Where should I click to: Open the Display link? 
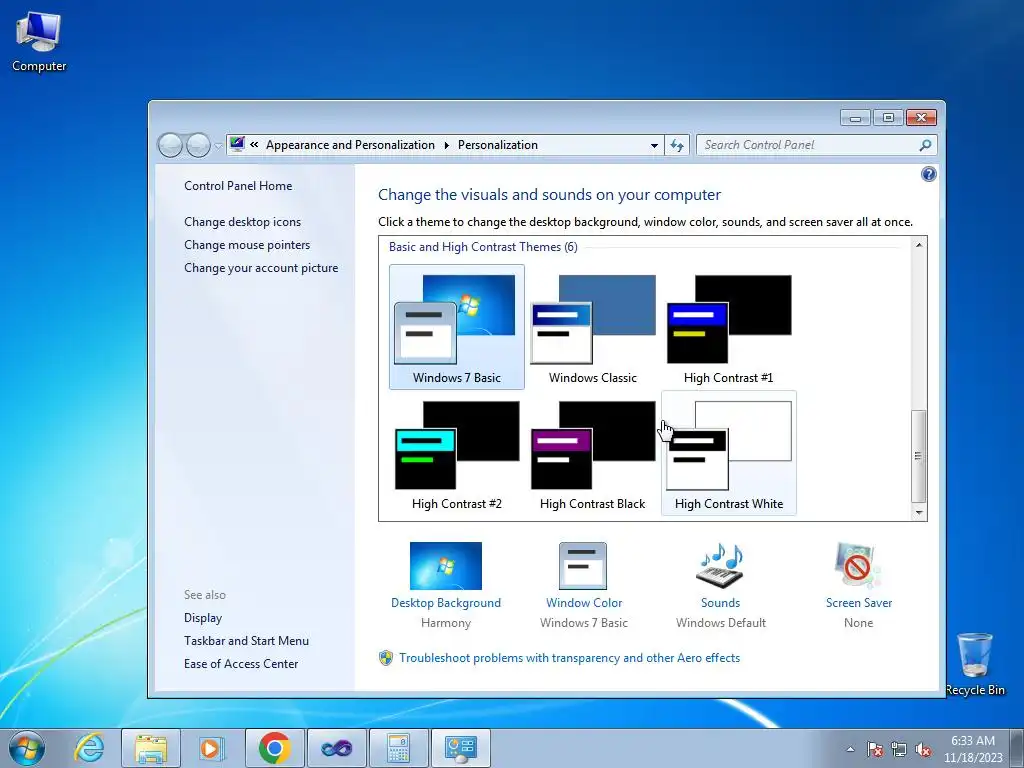click(x=202, y=618)
